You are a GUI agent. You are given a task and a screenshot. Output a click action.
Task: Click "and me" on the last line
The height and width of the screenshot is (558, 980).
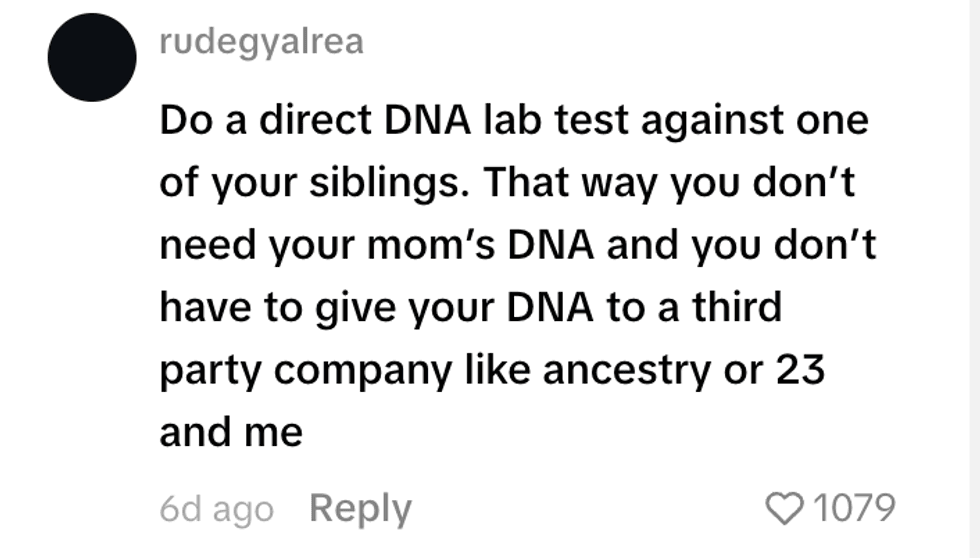click(x=230, y=432)
